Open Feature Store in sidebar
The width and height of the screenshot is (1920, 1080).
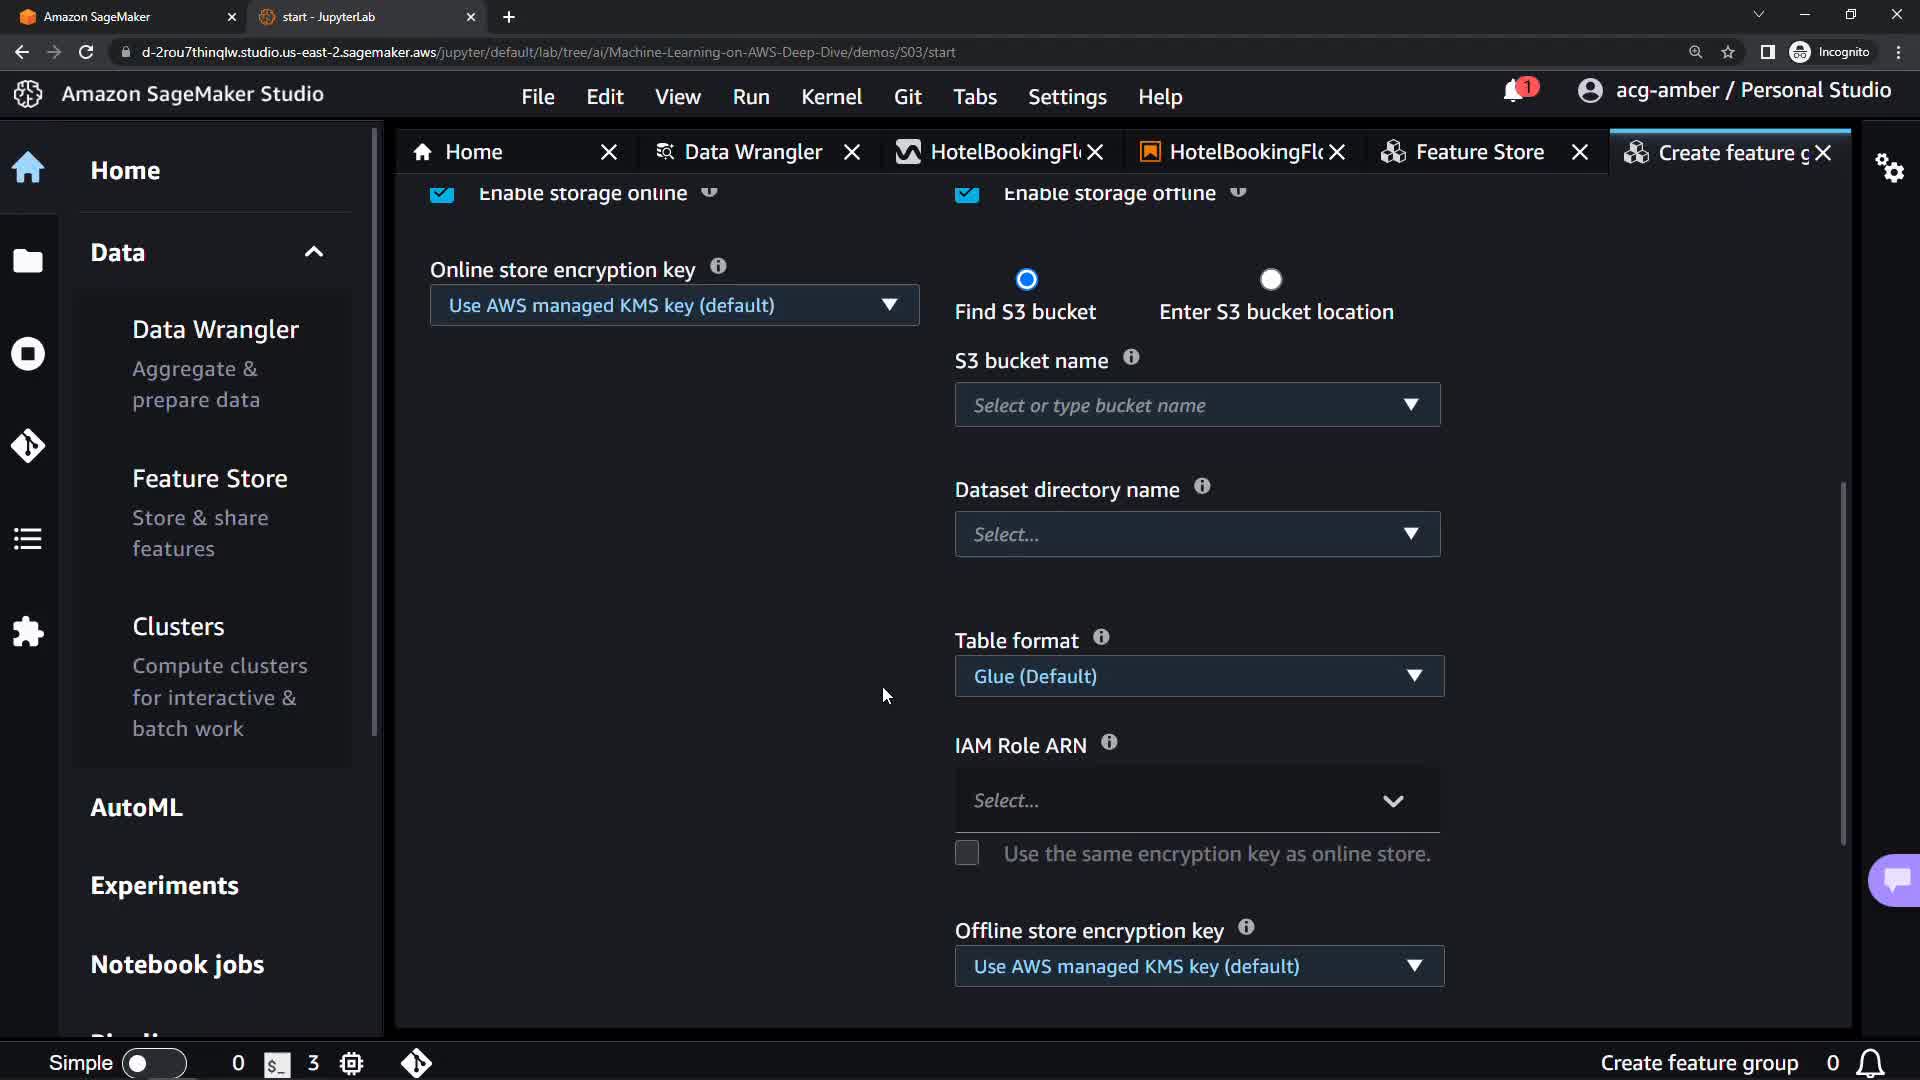point(210,479)
